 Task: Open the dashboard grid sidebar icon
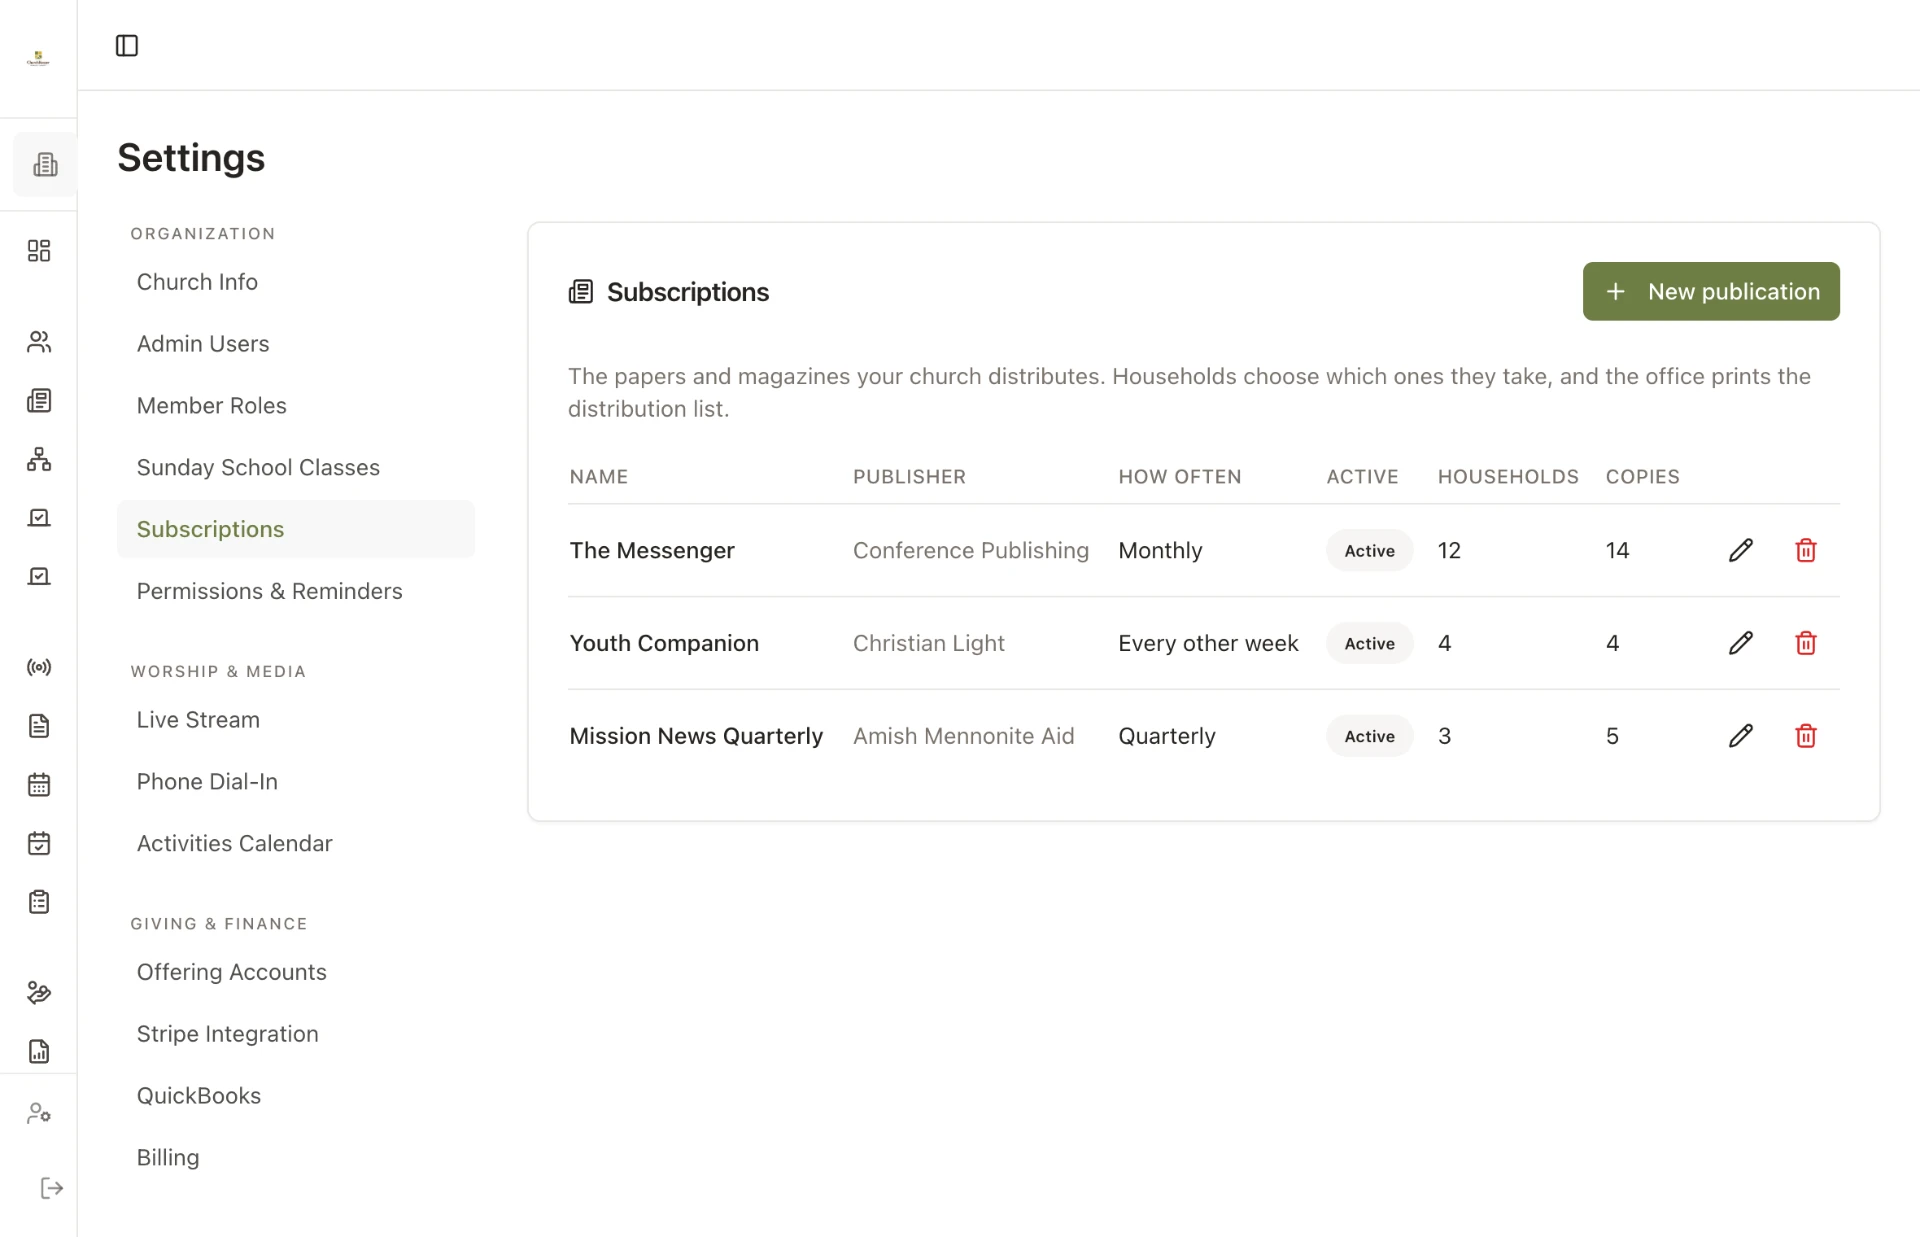coord(39,250)
